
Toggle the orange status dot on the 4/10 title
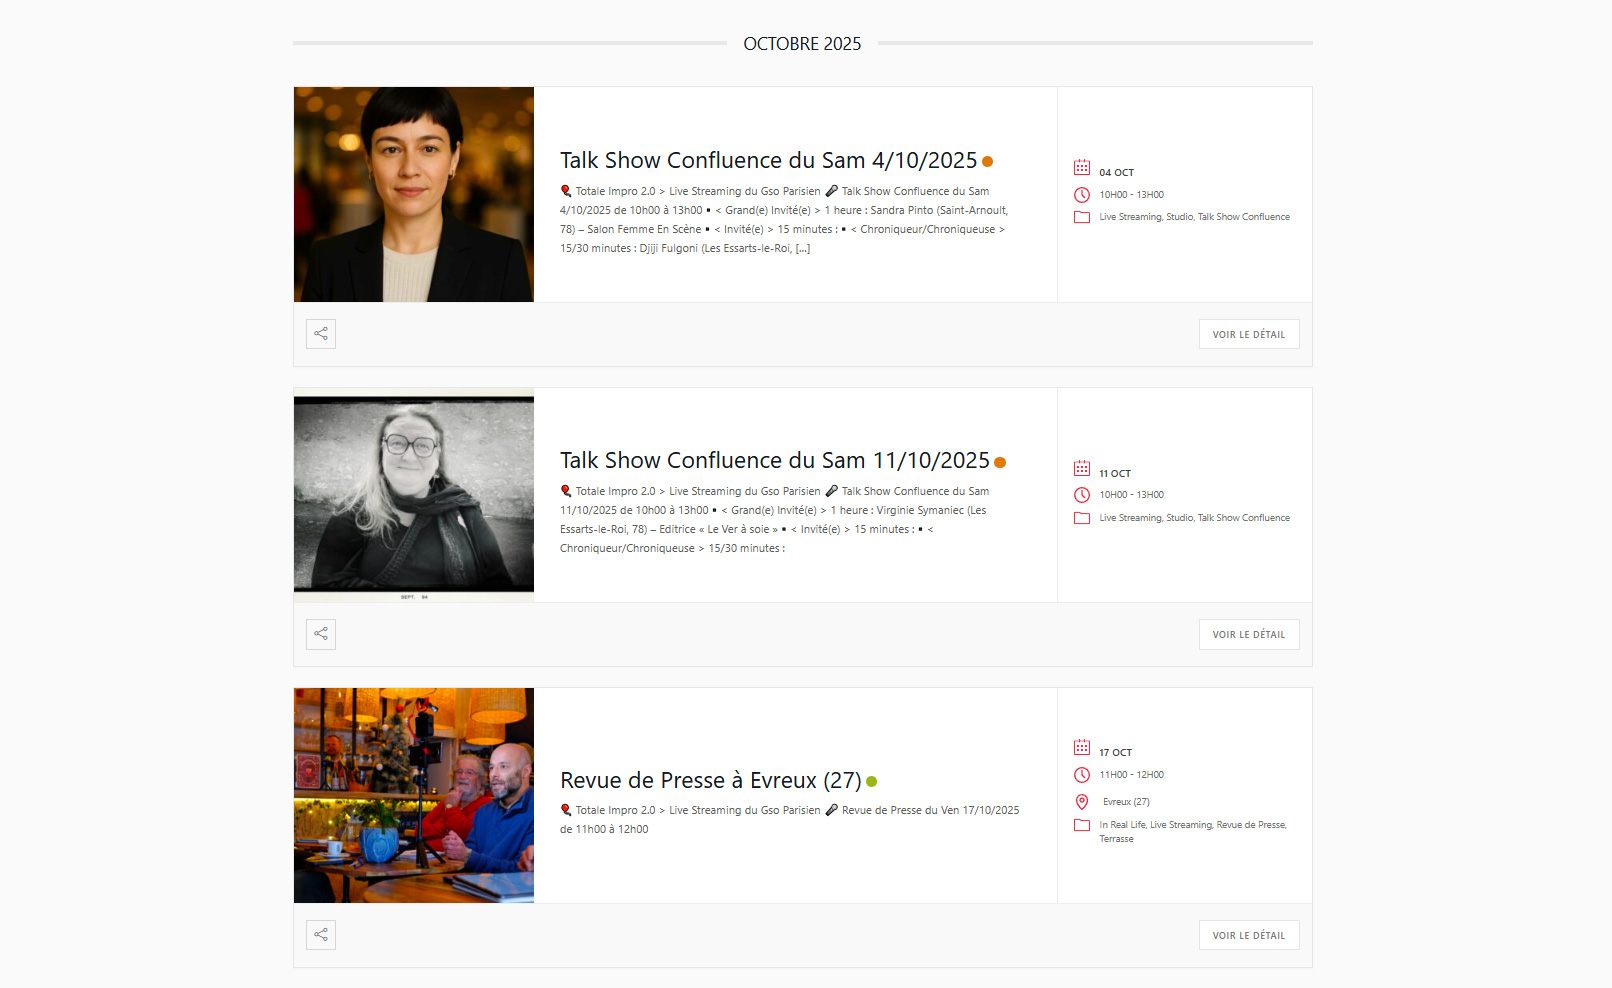pyautogui.click(x=988, y=161)
